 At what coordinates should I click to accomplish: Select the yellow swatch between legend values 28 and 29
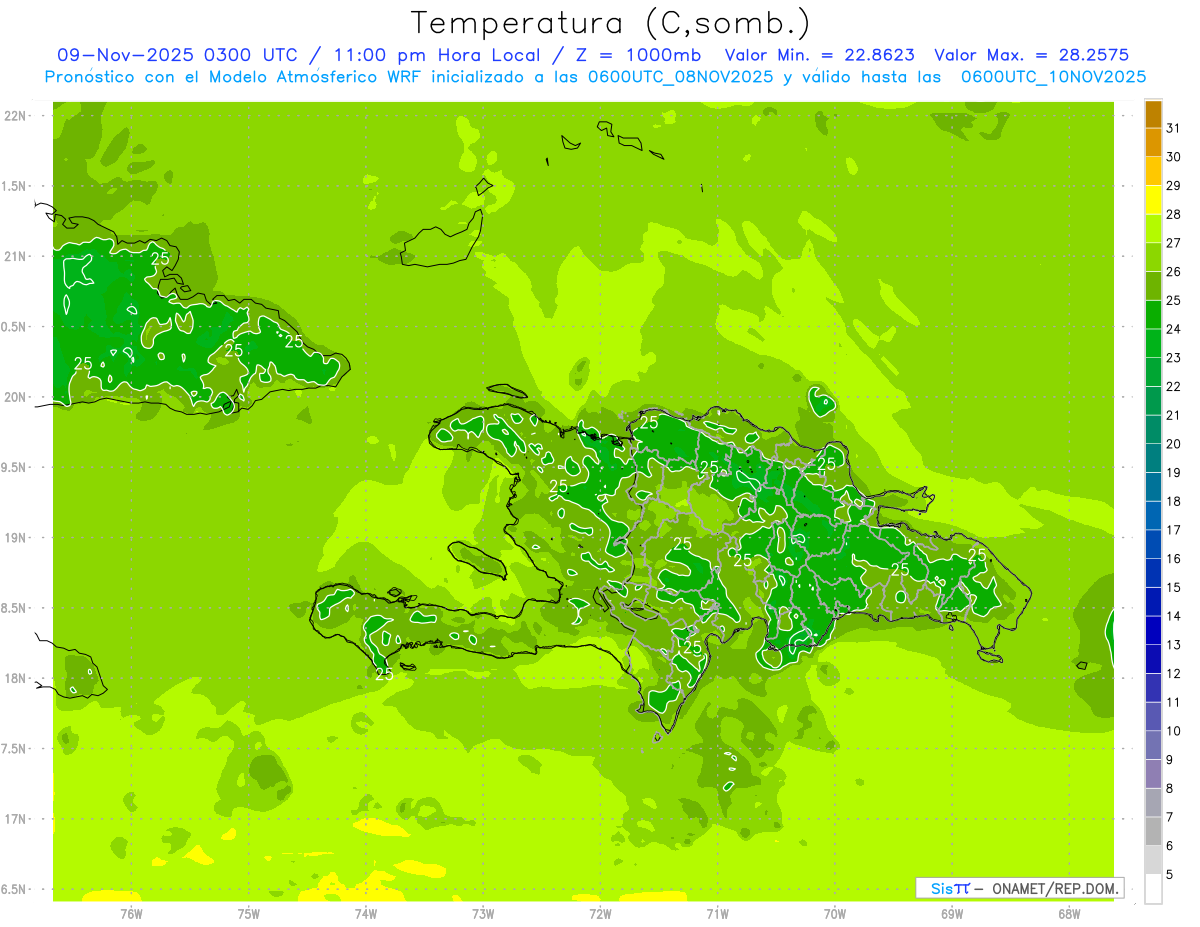coord(1153,200)
